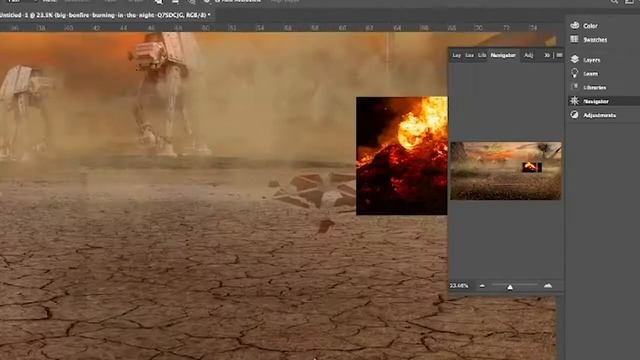Open the Adjustments panel icon

tap(575, 115)
